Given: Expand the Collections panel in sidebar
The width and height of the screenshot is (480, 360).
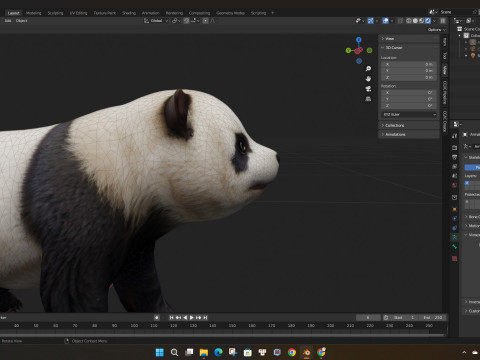Looking at the screenshot, I should tap(409, 125).
